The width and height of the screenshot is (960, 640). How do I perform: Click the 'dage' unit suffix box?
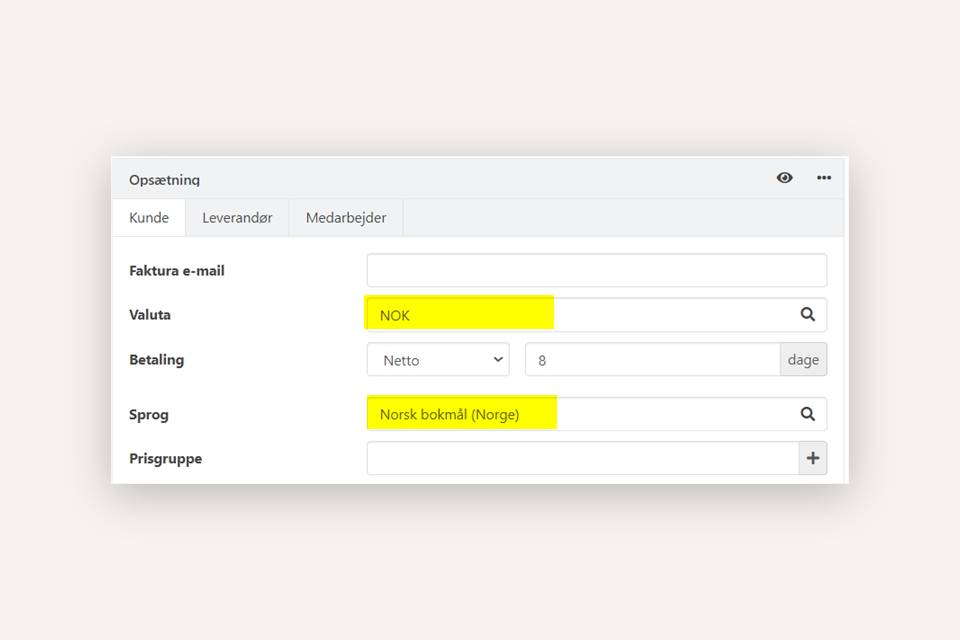[x=803, y=360]
